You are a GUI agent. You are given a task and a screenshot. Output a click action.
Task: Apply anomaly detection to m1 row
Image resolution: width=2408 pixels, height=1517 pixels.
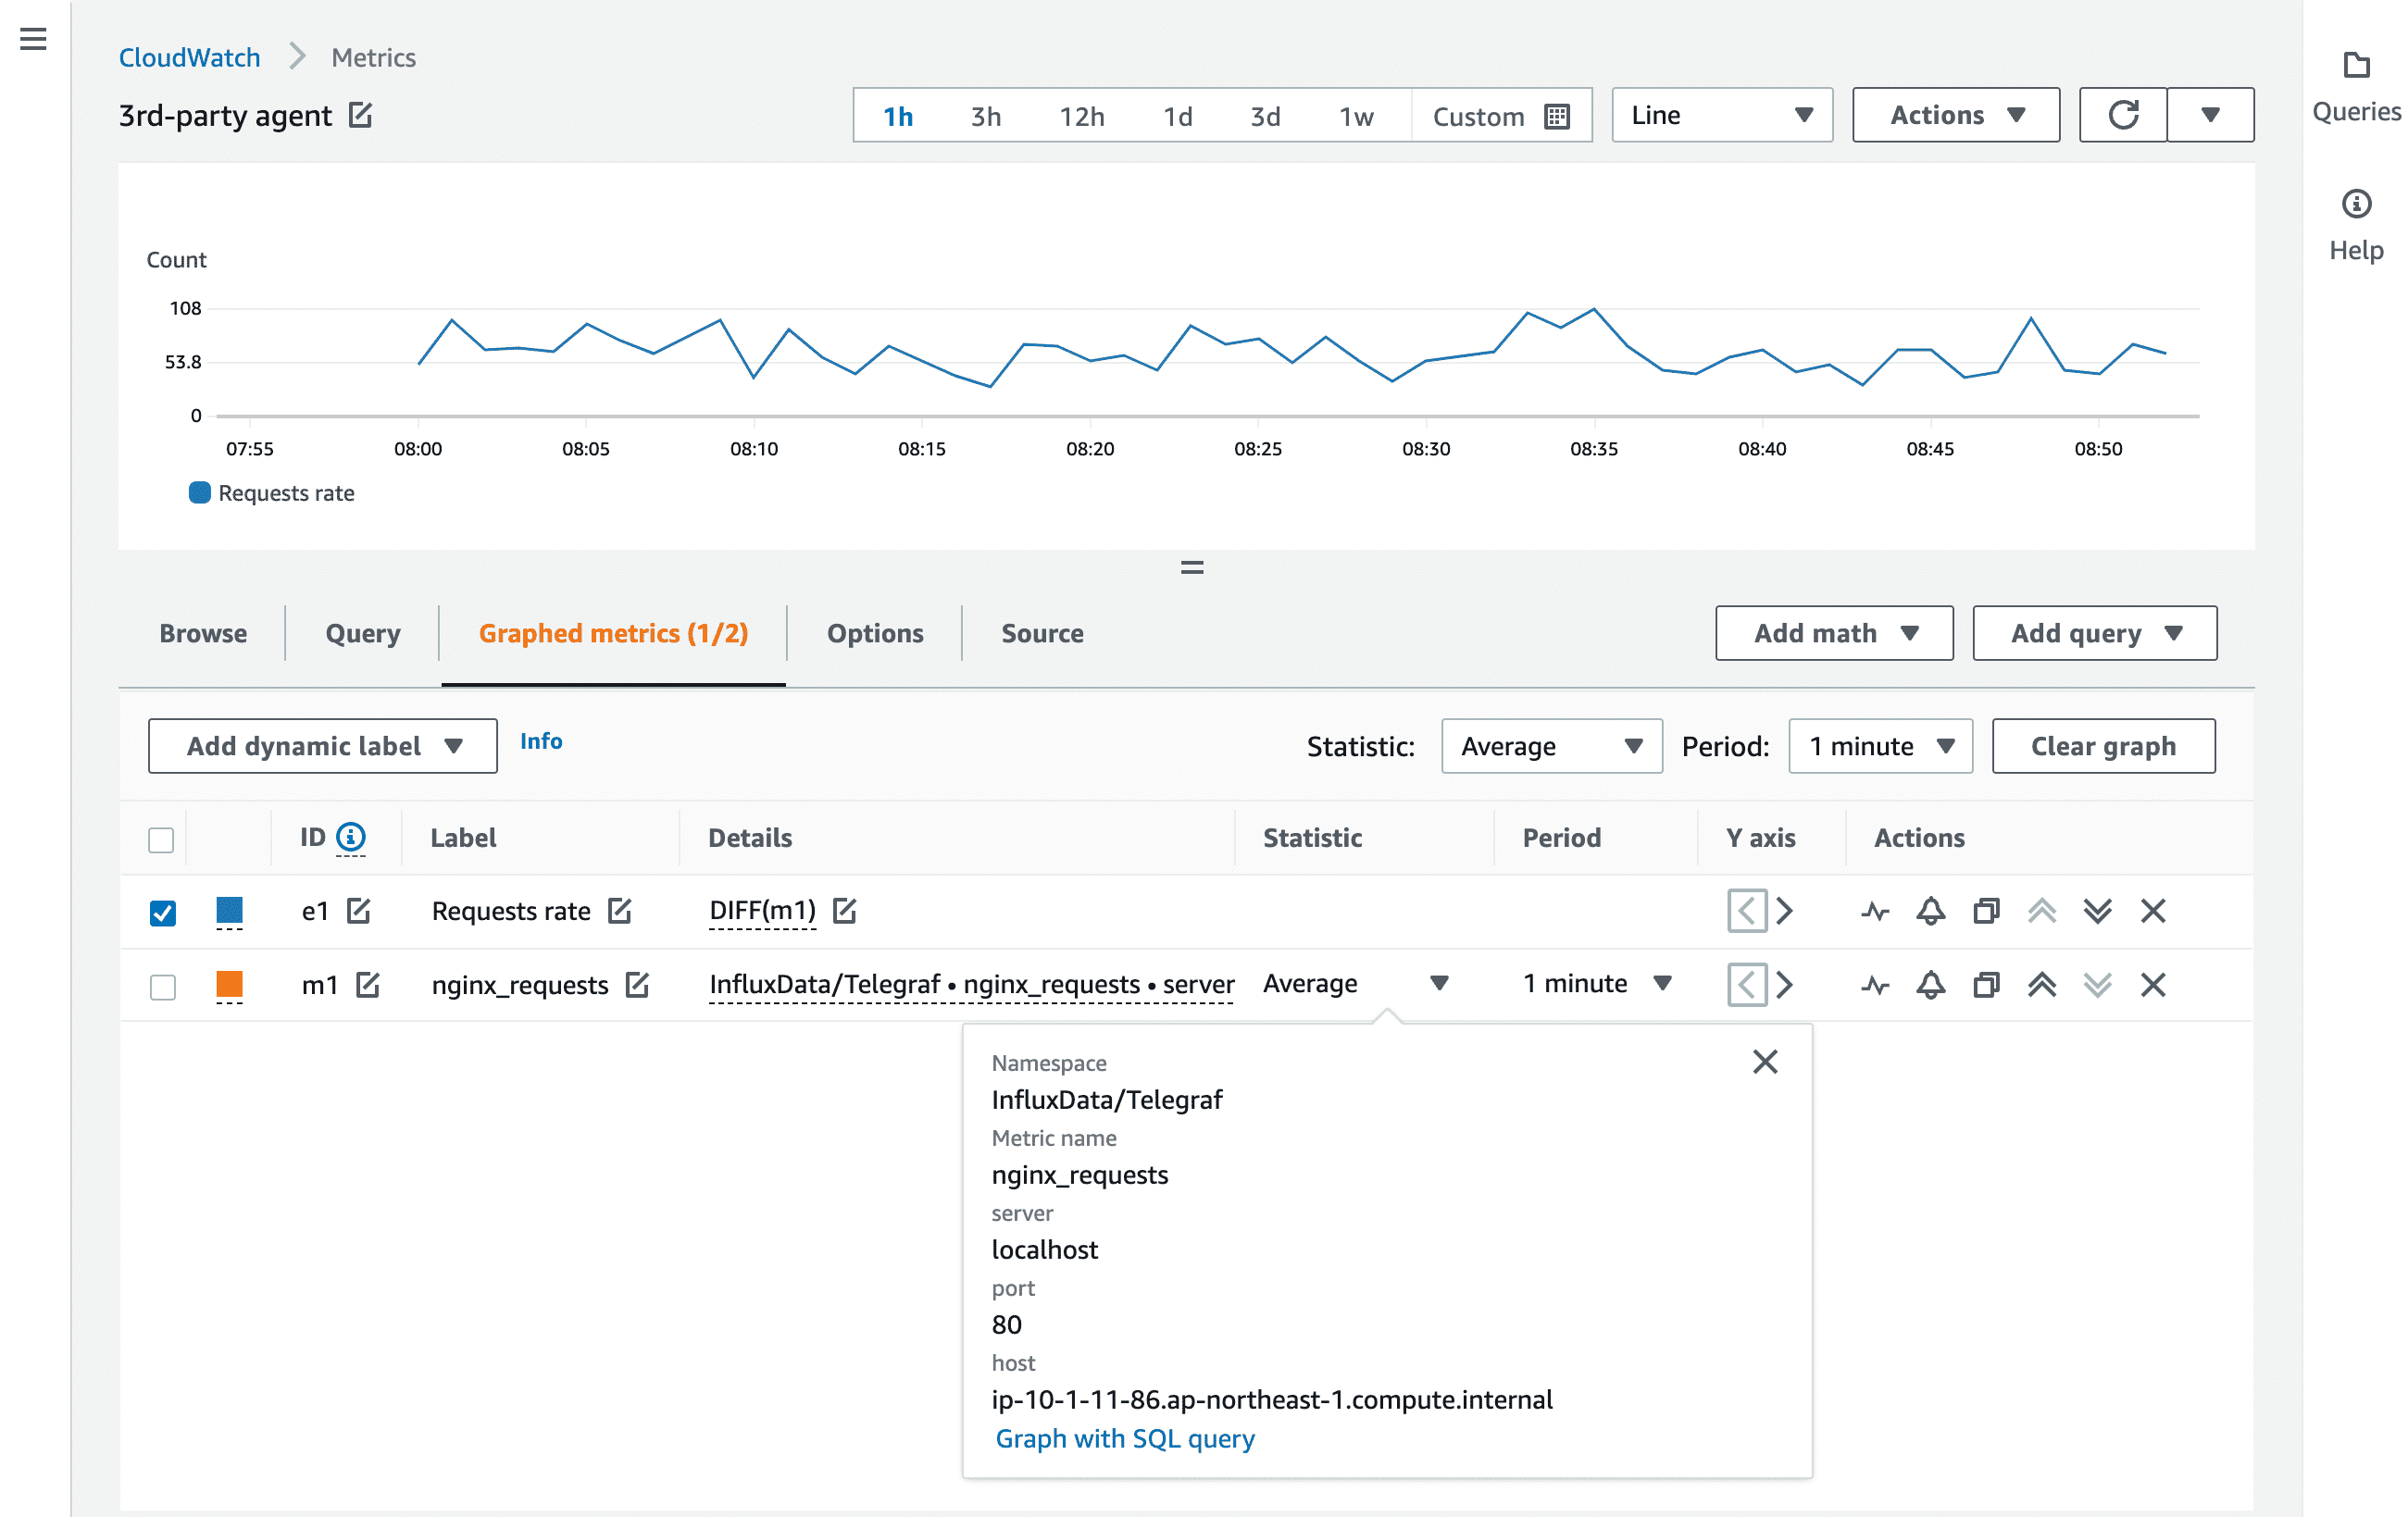coord(1875,985)
